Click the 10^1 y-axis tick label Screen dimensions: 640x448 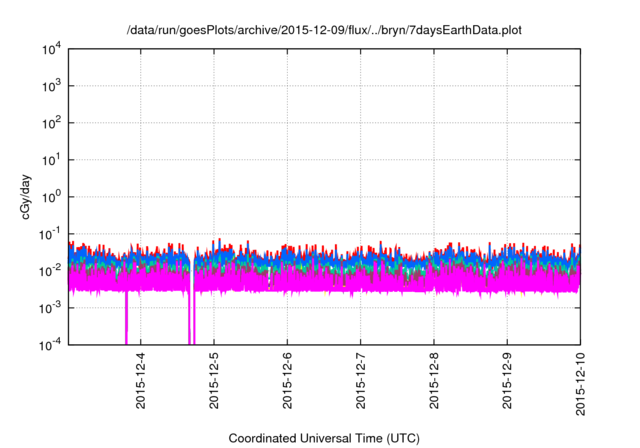[x=54, y=159]
